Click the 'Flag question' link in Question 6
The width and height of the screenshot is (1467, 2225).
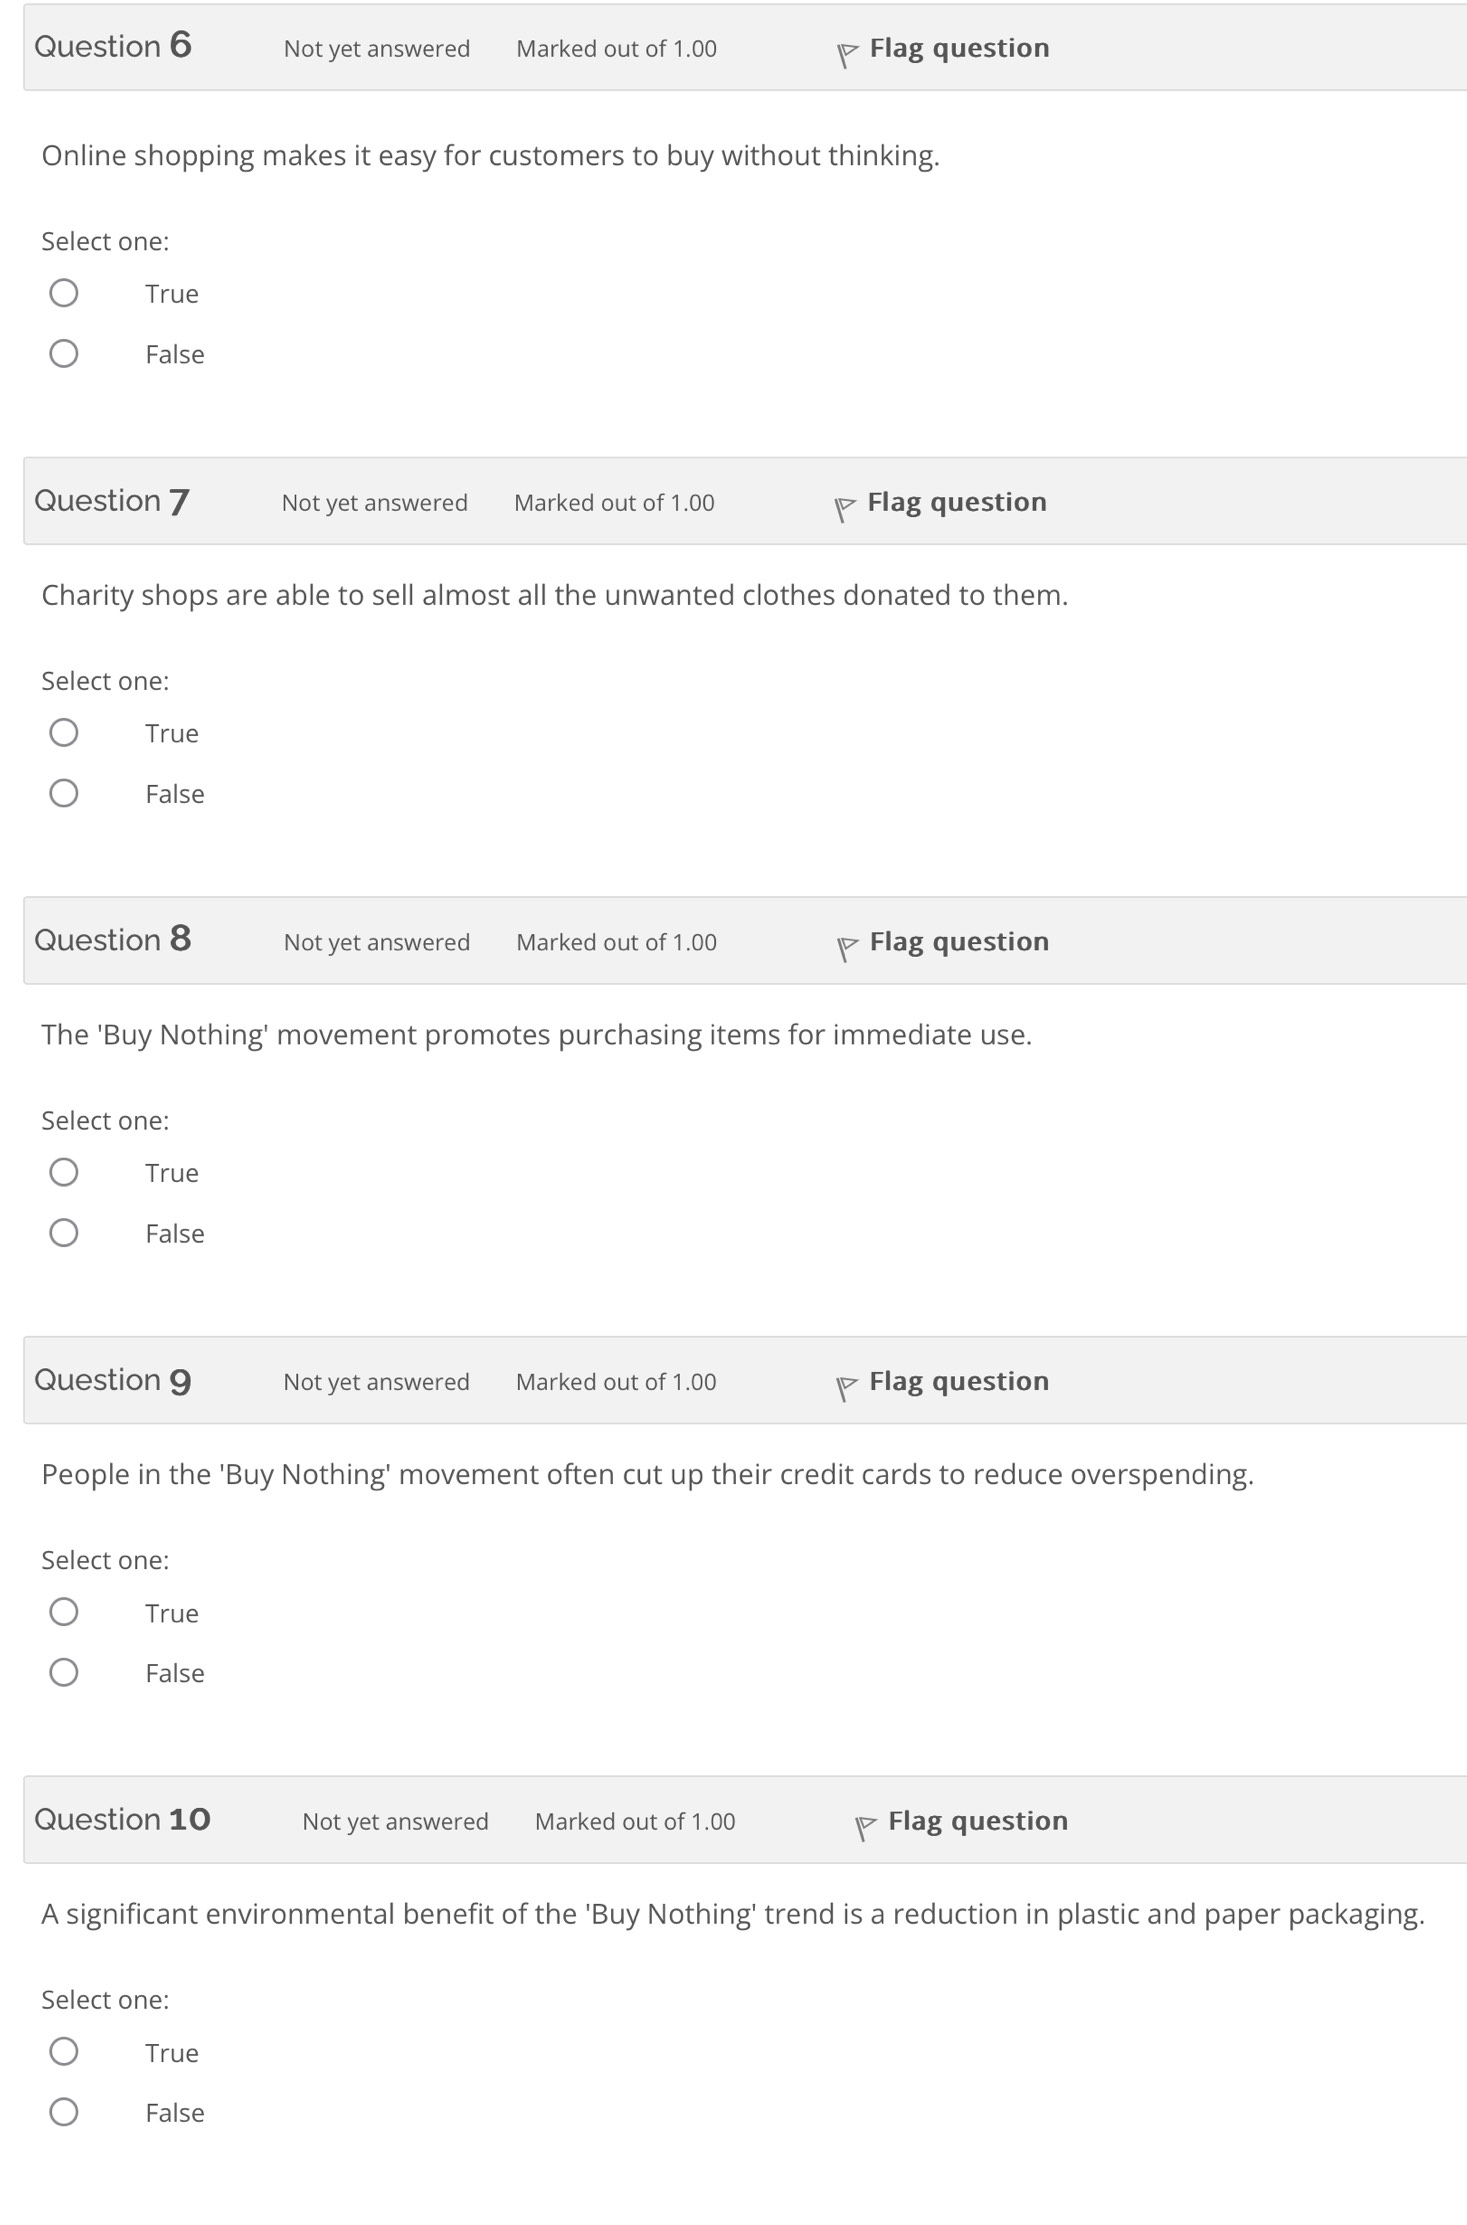pyautogui.click(x=958, y=48)
